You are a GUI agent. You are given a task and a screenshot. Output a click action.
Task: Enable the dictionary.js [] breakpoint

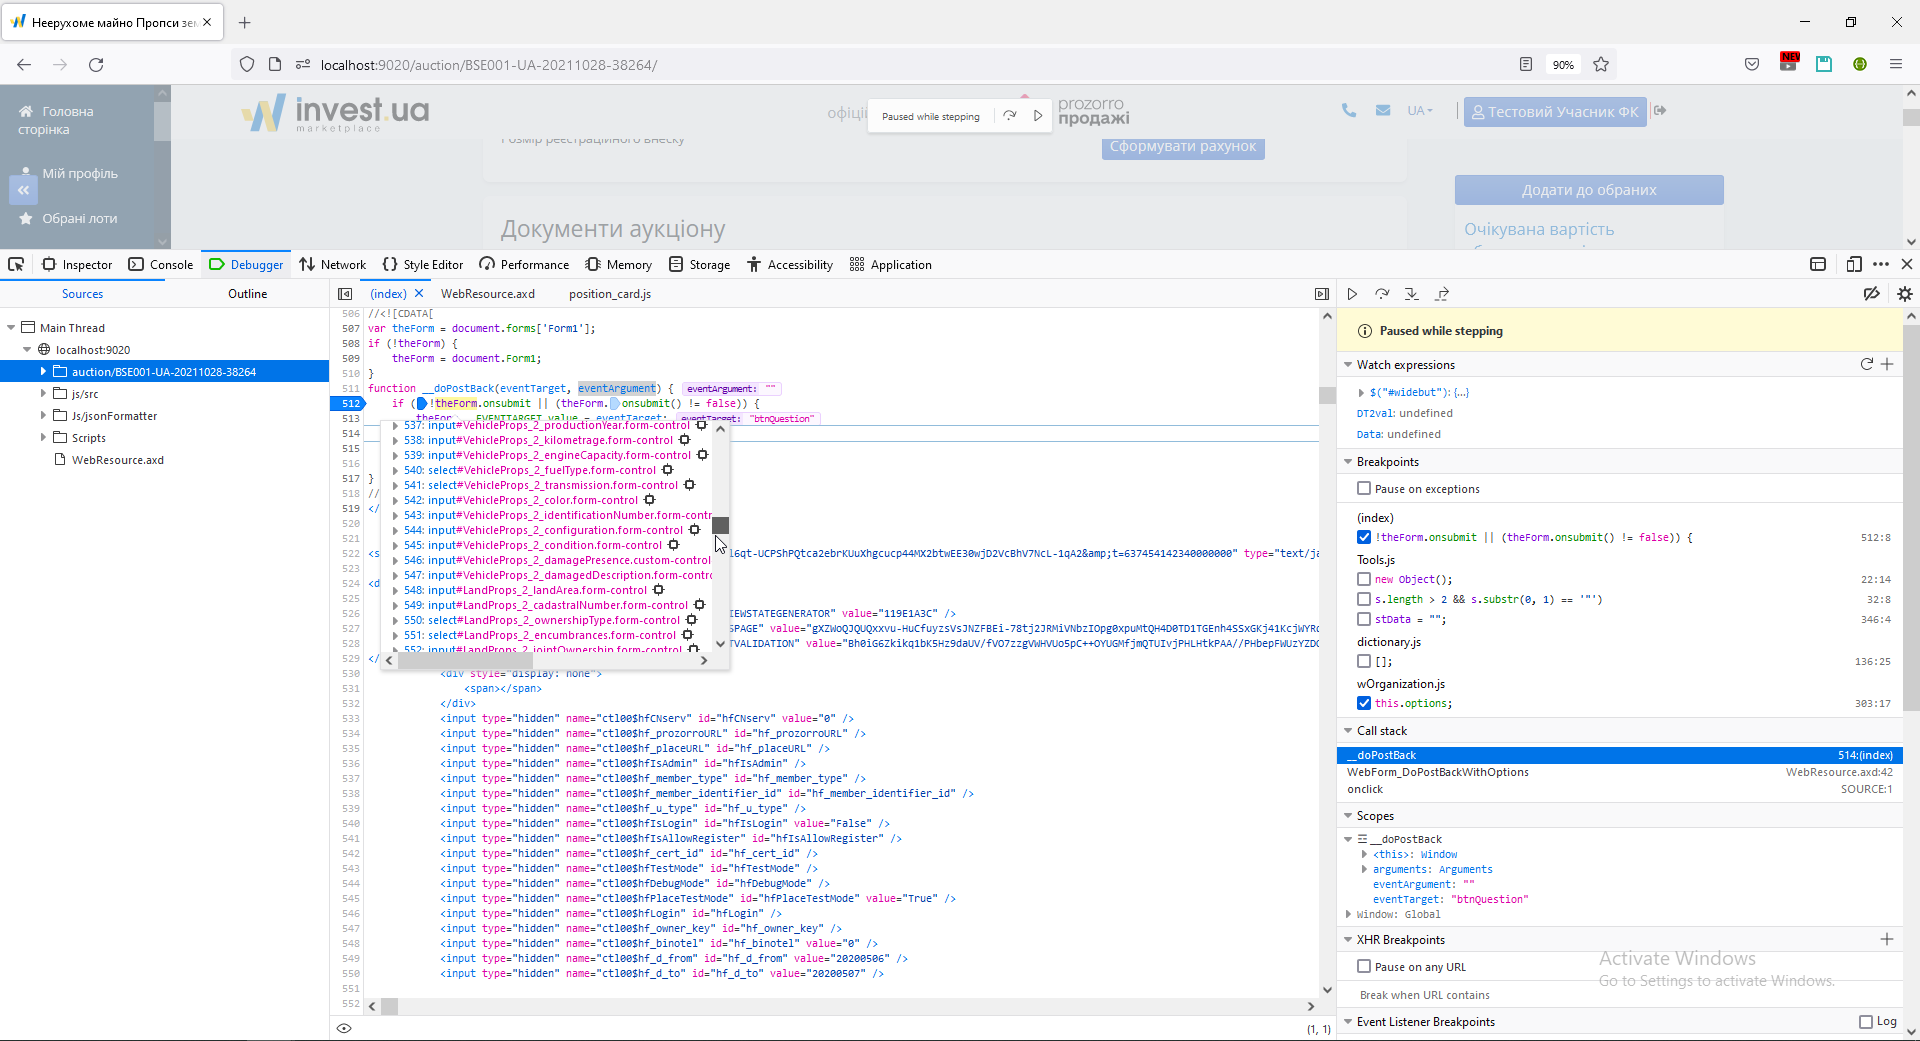pyautogui.click(x=1364, y=661)
